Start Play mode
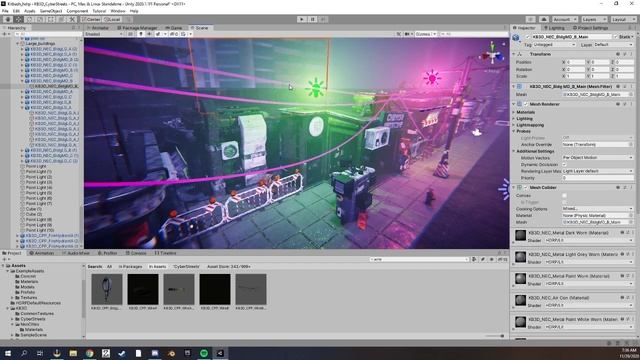This screenshot has height=360, width=640. tap(302, 19)
